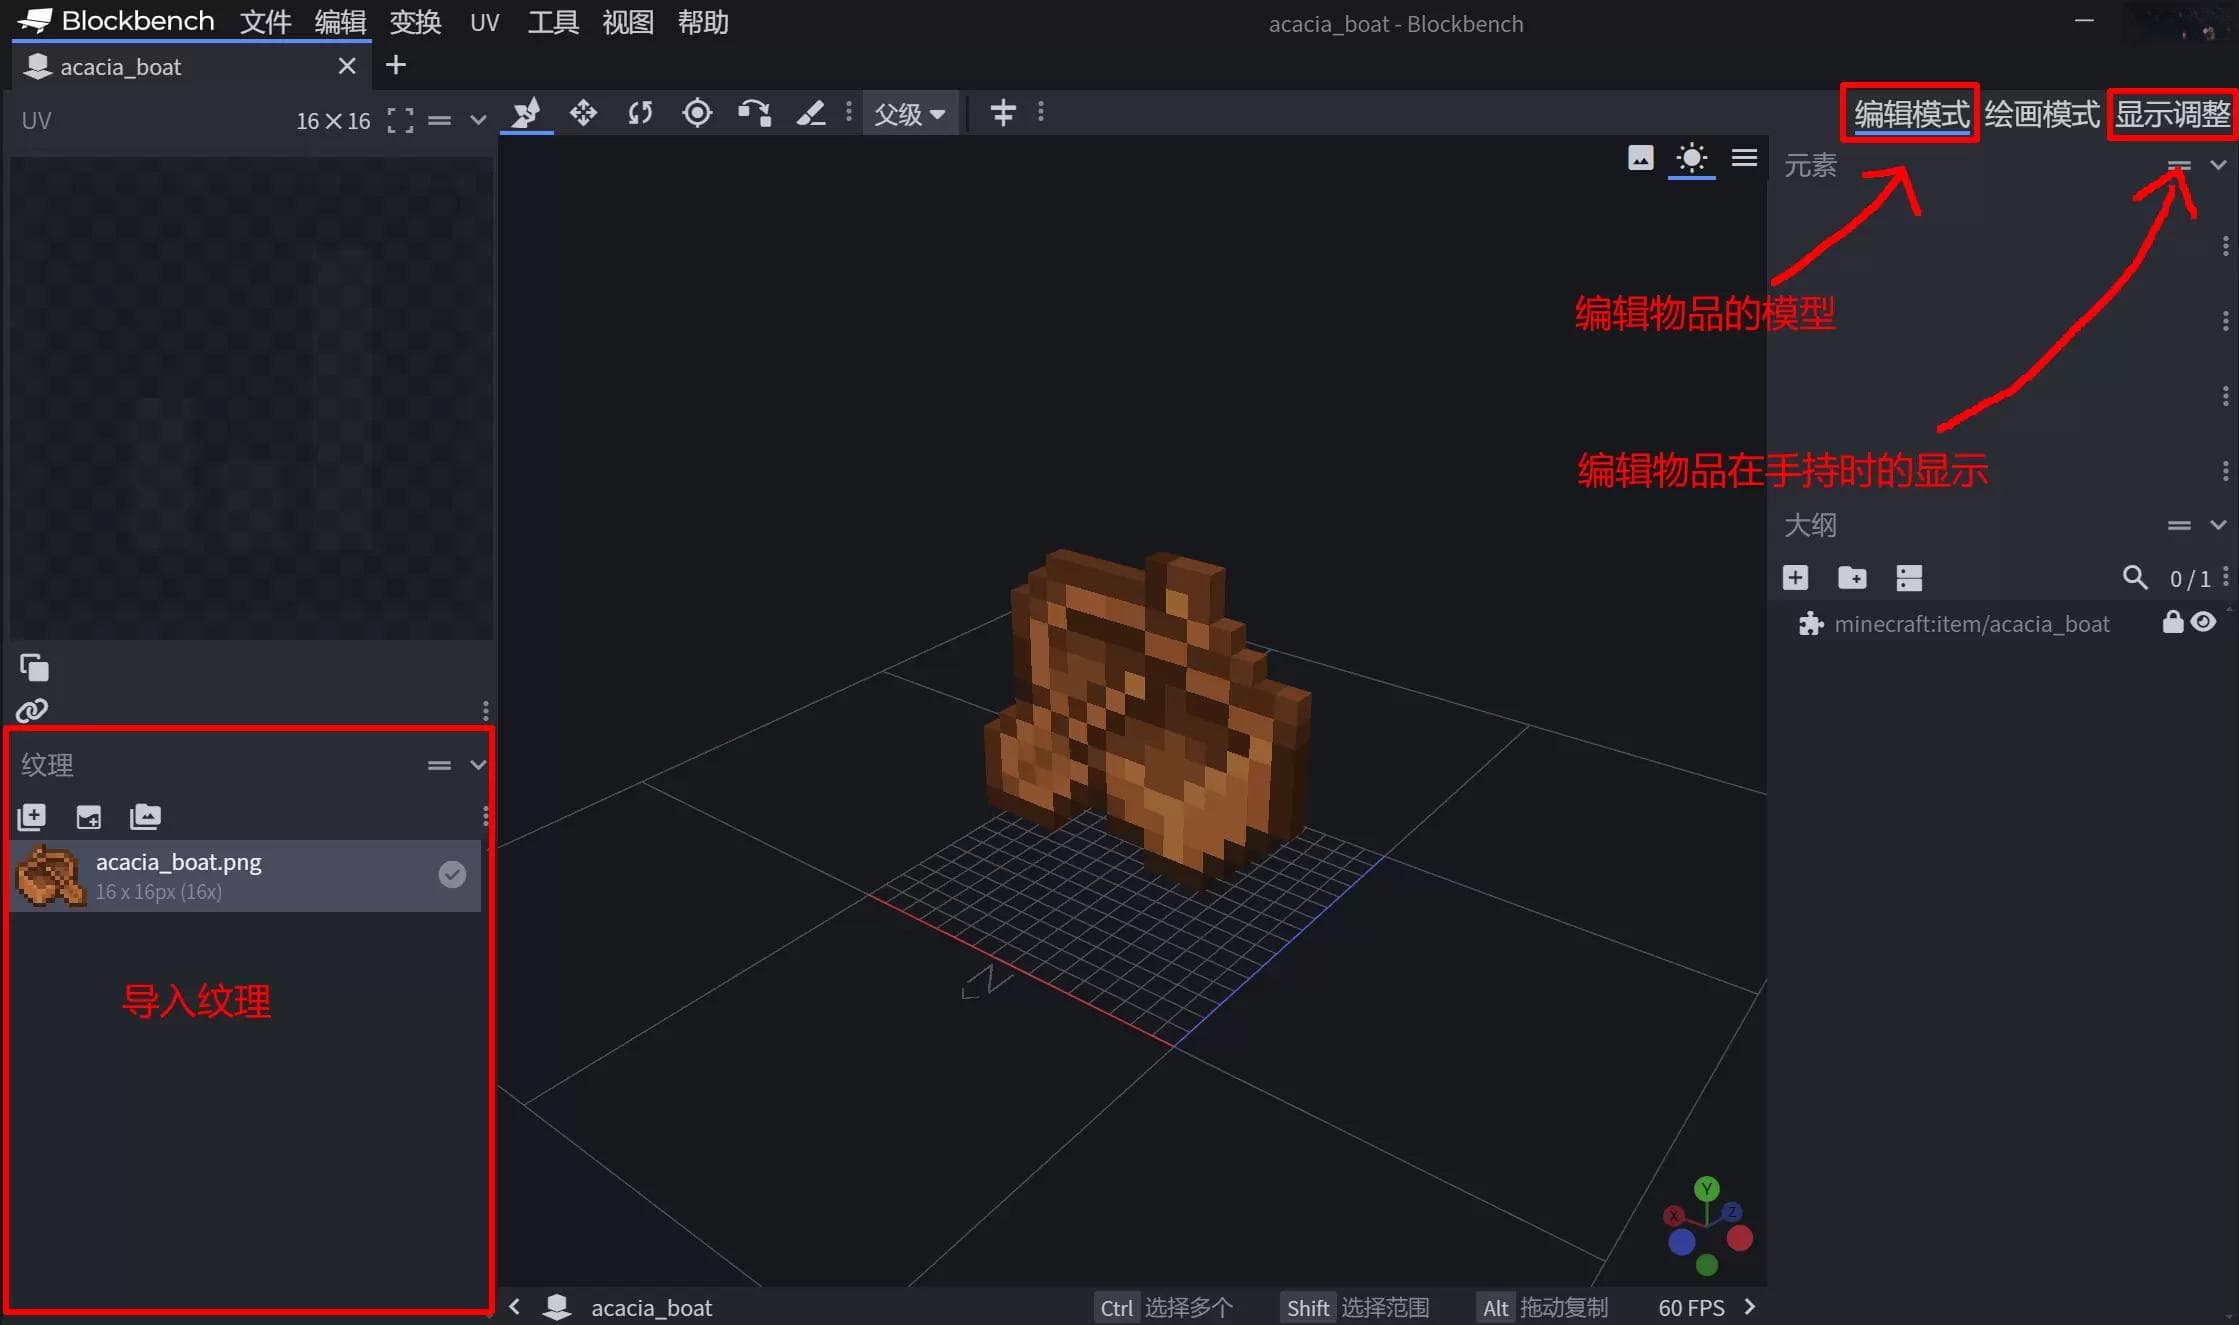Click the center transform pivot icon
2239x1325 pixels.
(x=1003, y=113)
